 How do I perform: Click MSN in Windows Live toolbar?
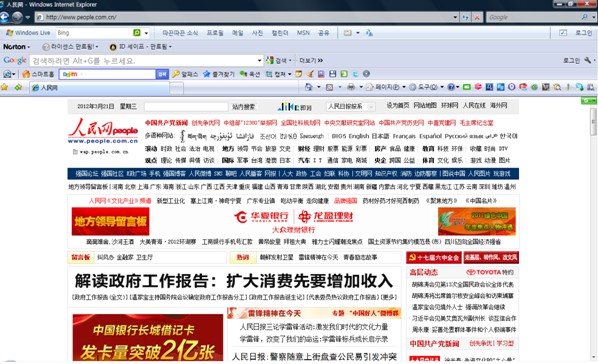[303, 33]
